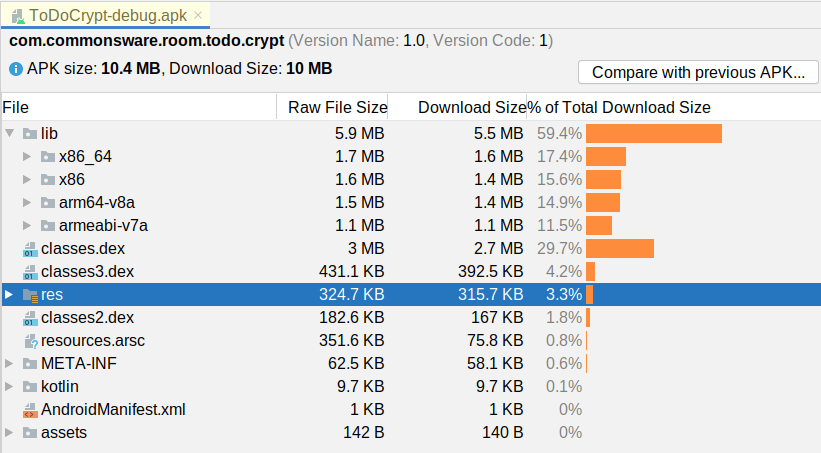
Task: Select the arm64-v8a folder row
Action: tap(410, 202)
